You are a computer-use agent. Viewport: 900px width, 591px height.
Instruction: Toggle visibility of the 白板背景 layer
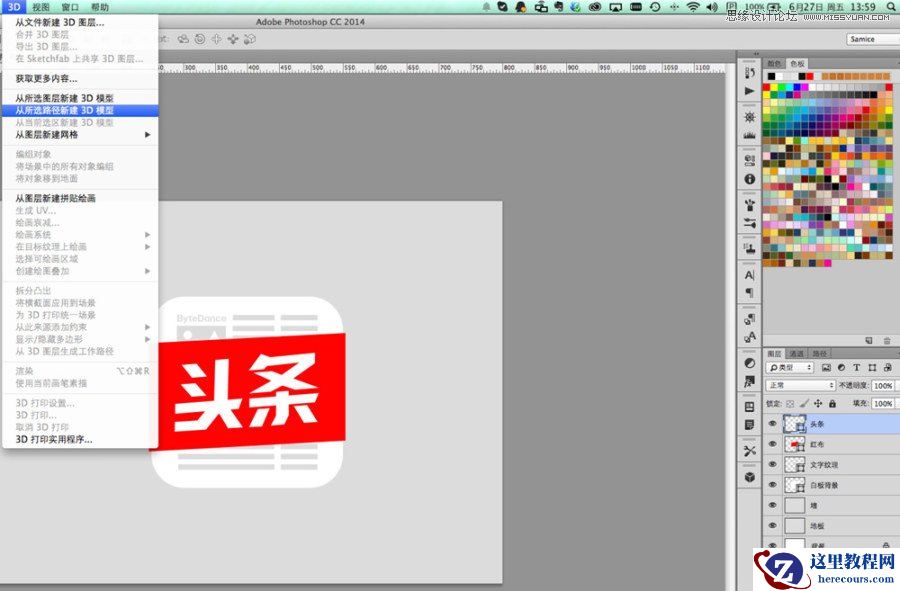772,484
